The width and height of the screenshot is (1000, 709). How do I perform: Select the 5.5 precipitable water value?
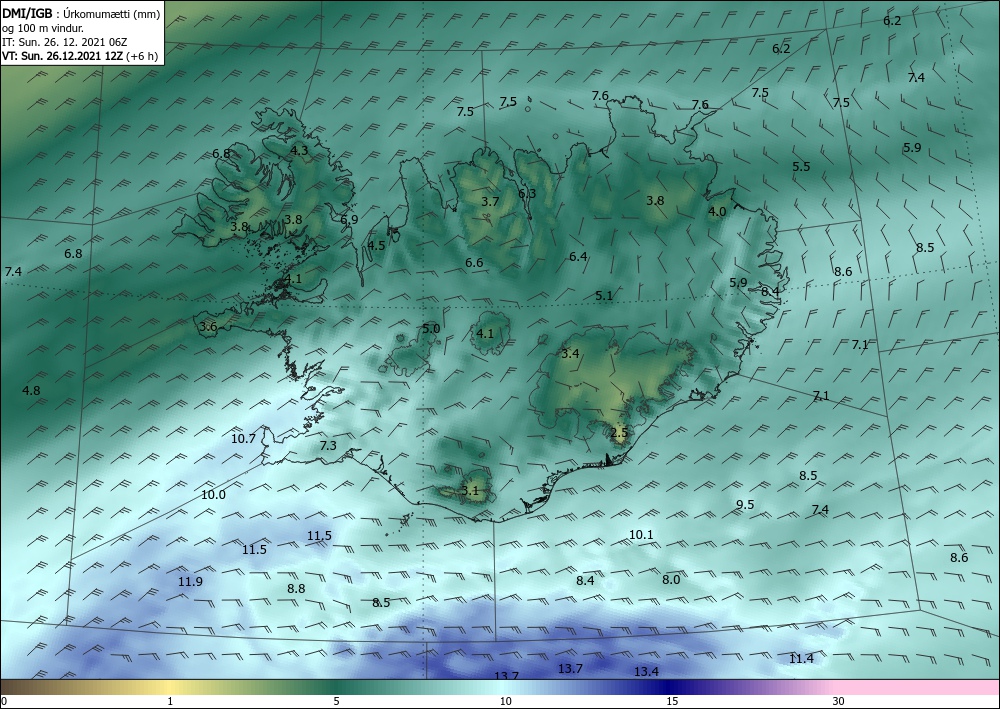pyautogui.click(x=801, y=166)
